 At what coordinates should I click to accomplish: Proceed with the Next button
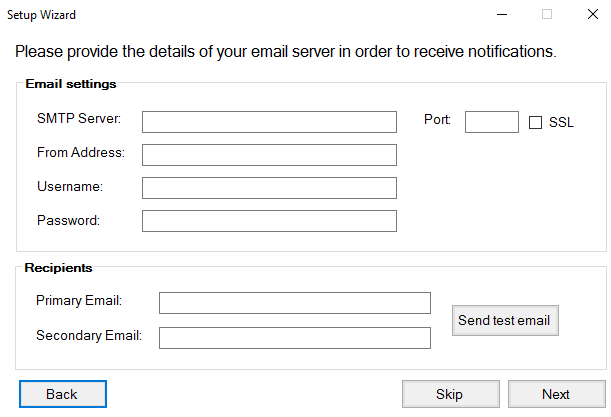pyautogui.click(x=557, y=394)
